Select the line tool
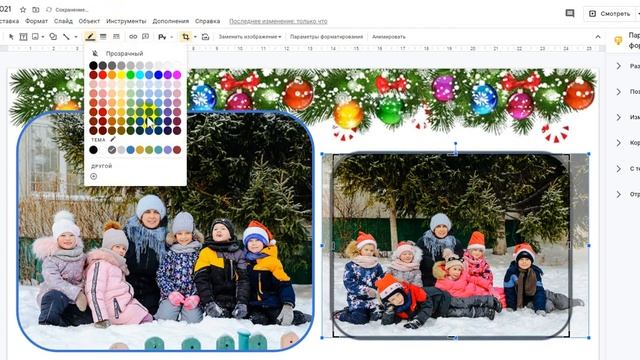 pyautogui.click(x=66, y=37)
